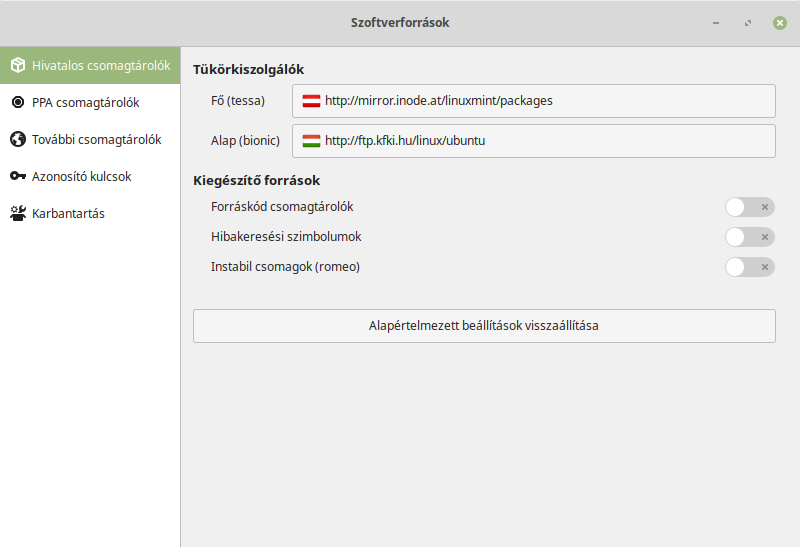Close the Szoftverforrások window

(x=780, y=23)
